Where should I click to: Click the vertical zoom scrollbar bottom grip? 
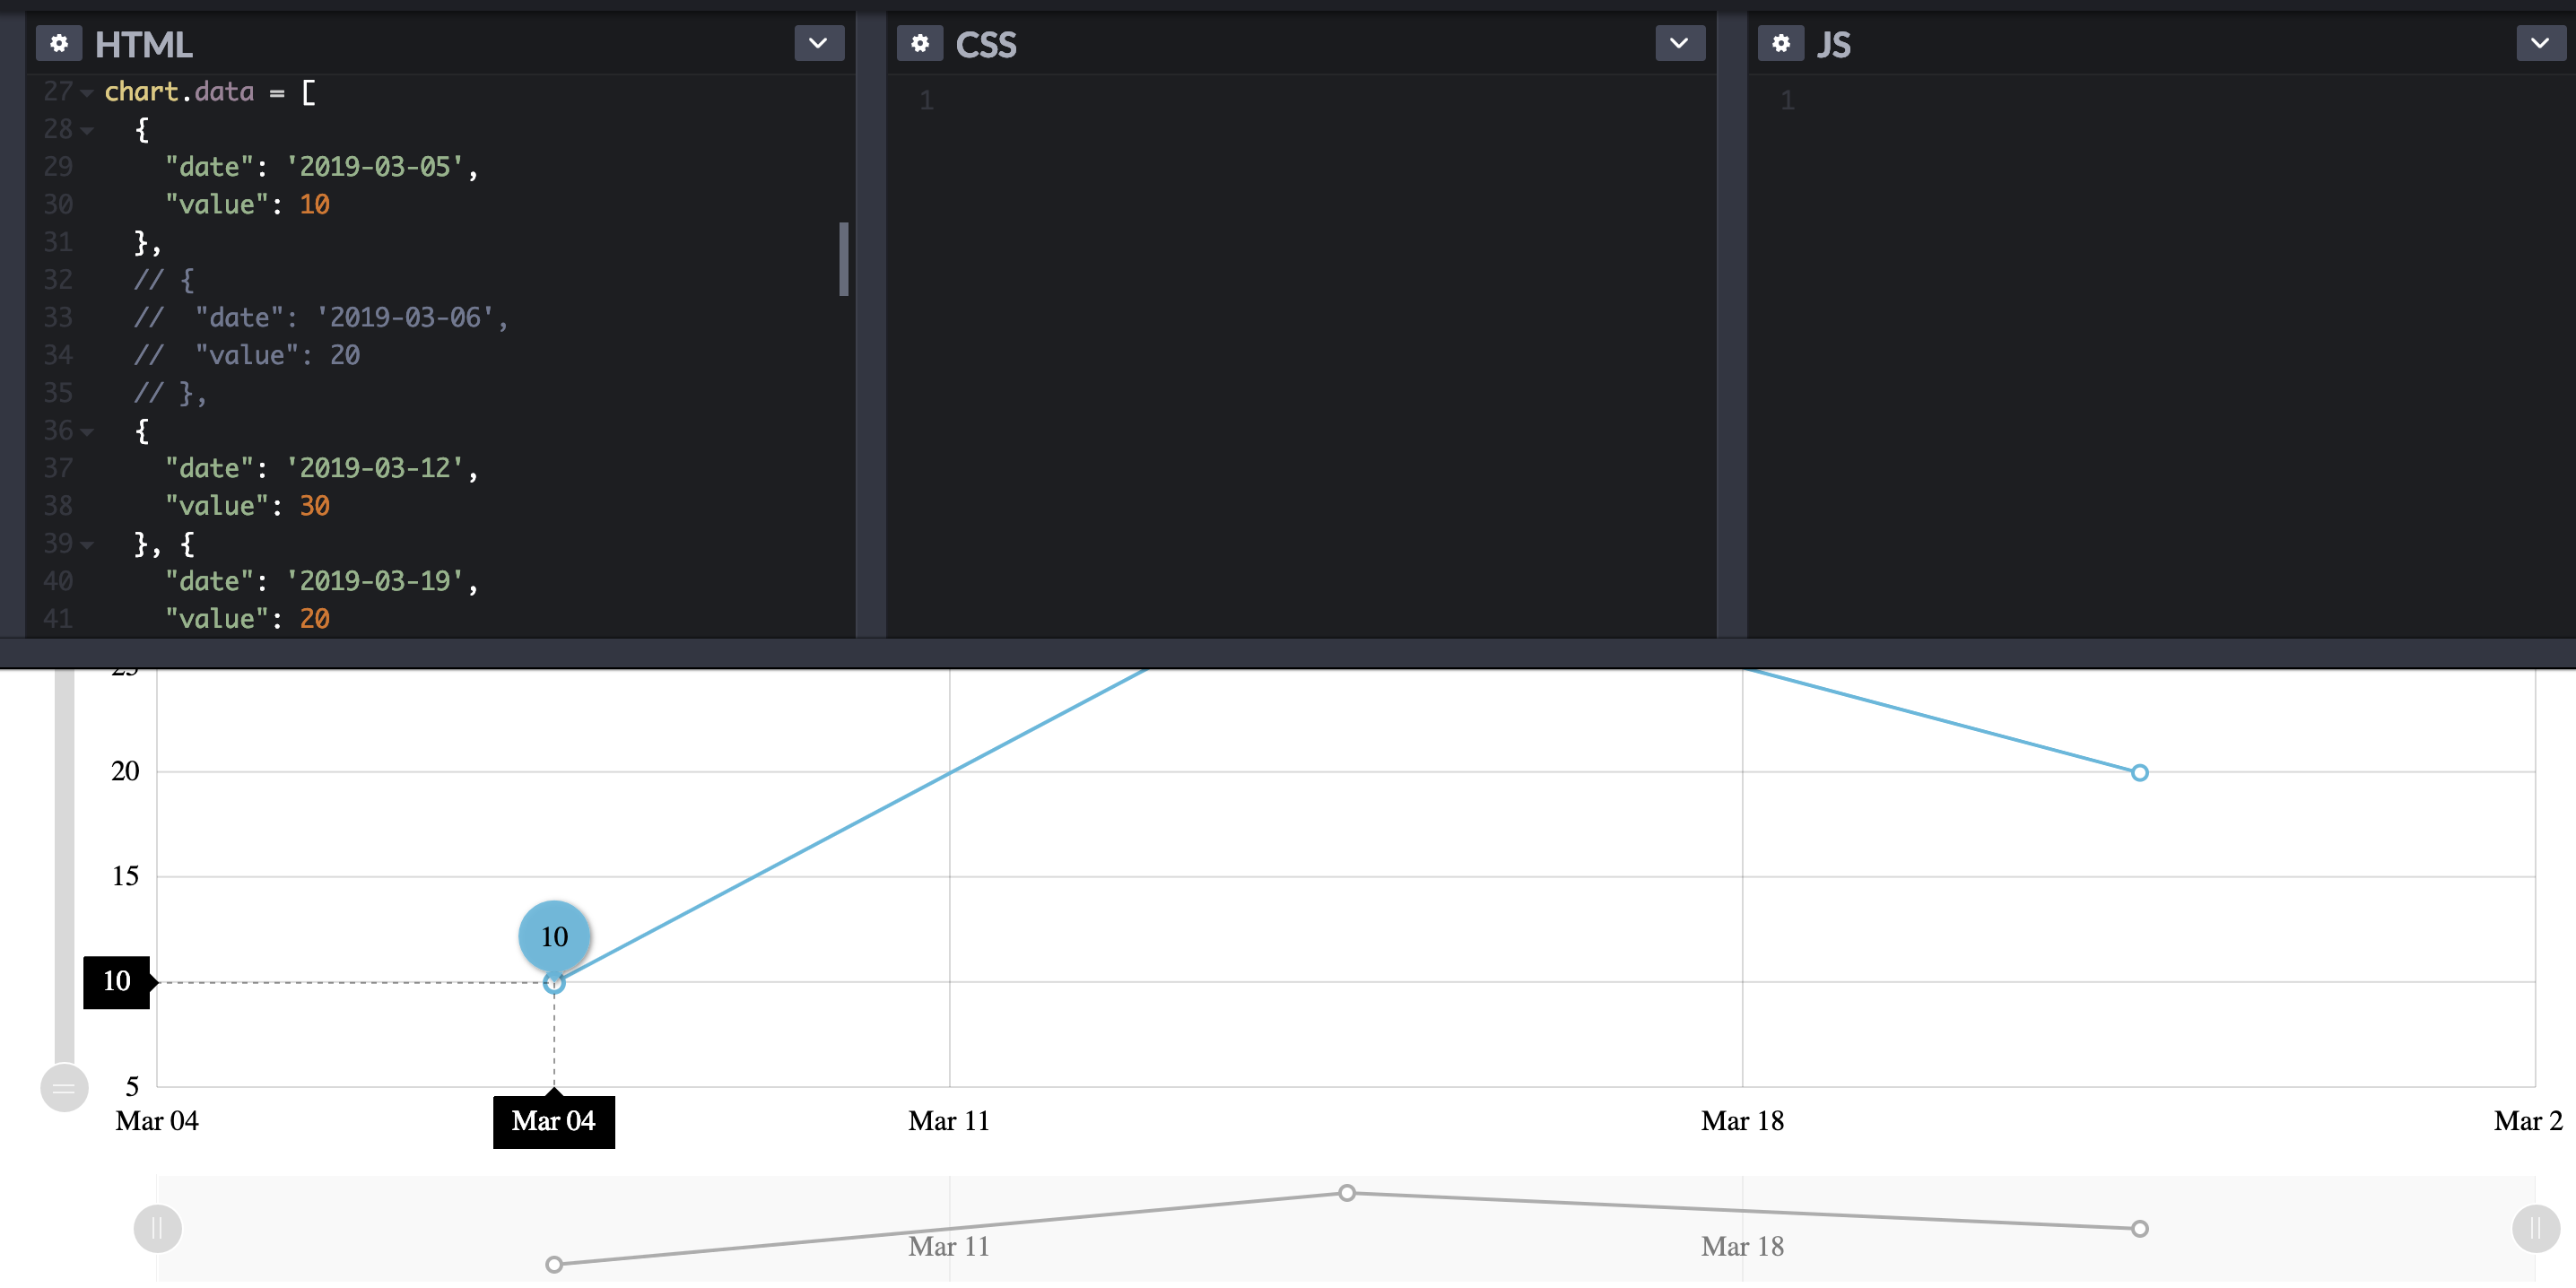64,1088
